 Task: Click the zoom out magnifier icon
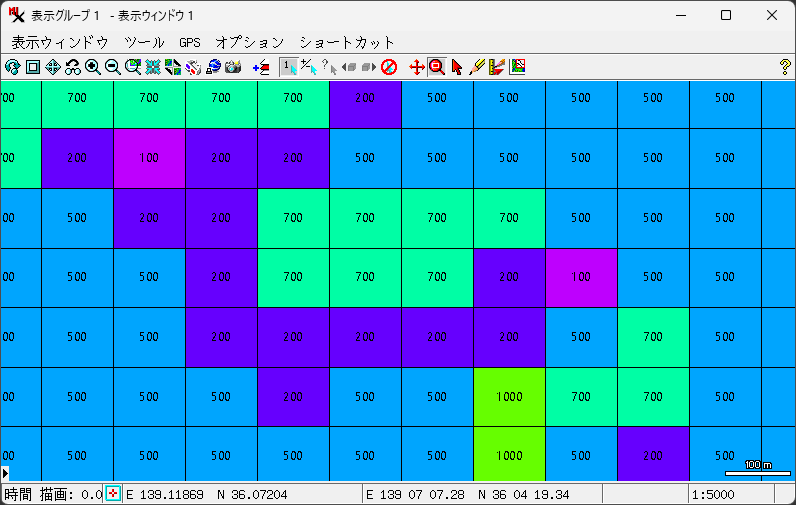pyautogui.click(x=113, y=67)
